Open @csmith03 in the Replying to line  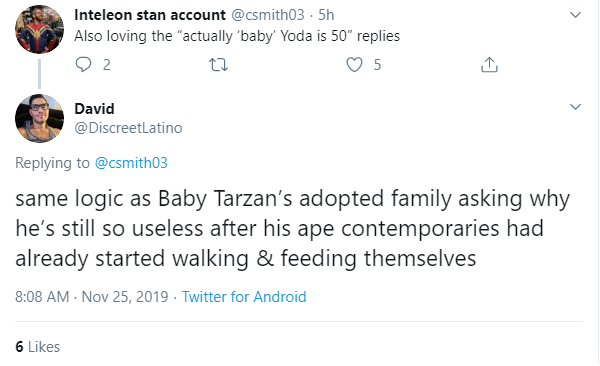pyautogui.click(x=131, y=163)
